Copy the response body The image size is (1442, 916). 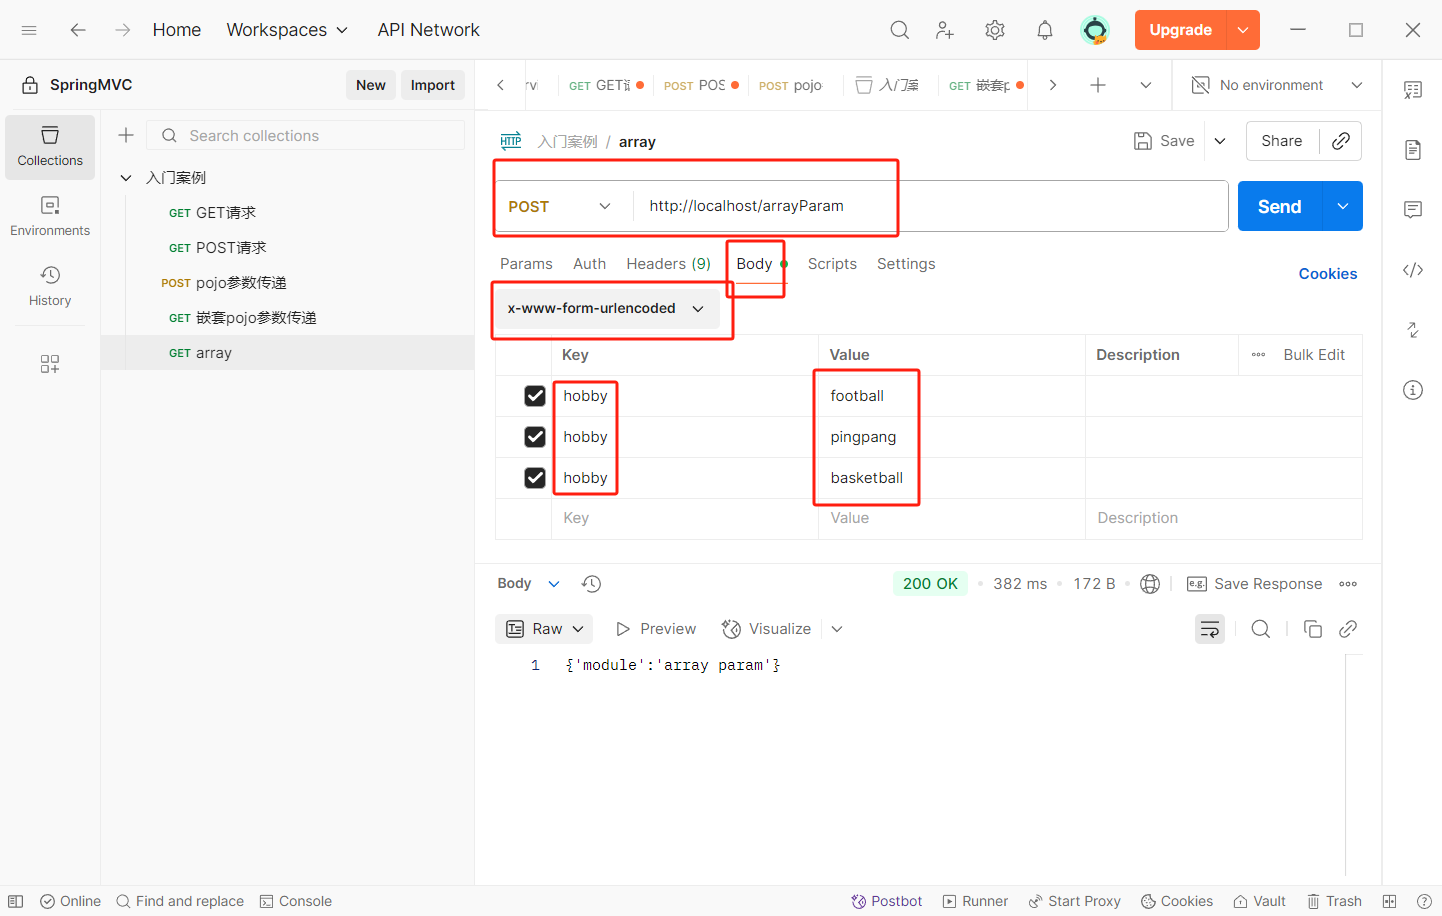pyautogui.click(x=1313, y=629)
